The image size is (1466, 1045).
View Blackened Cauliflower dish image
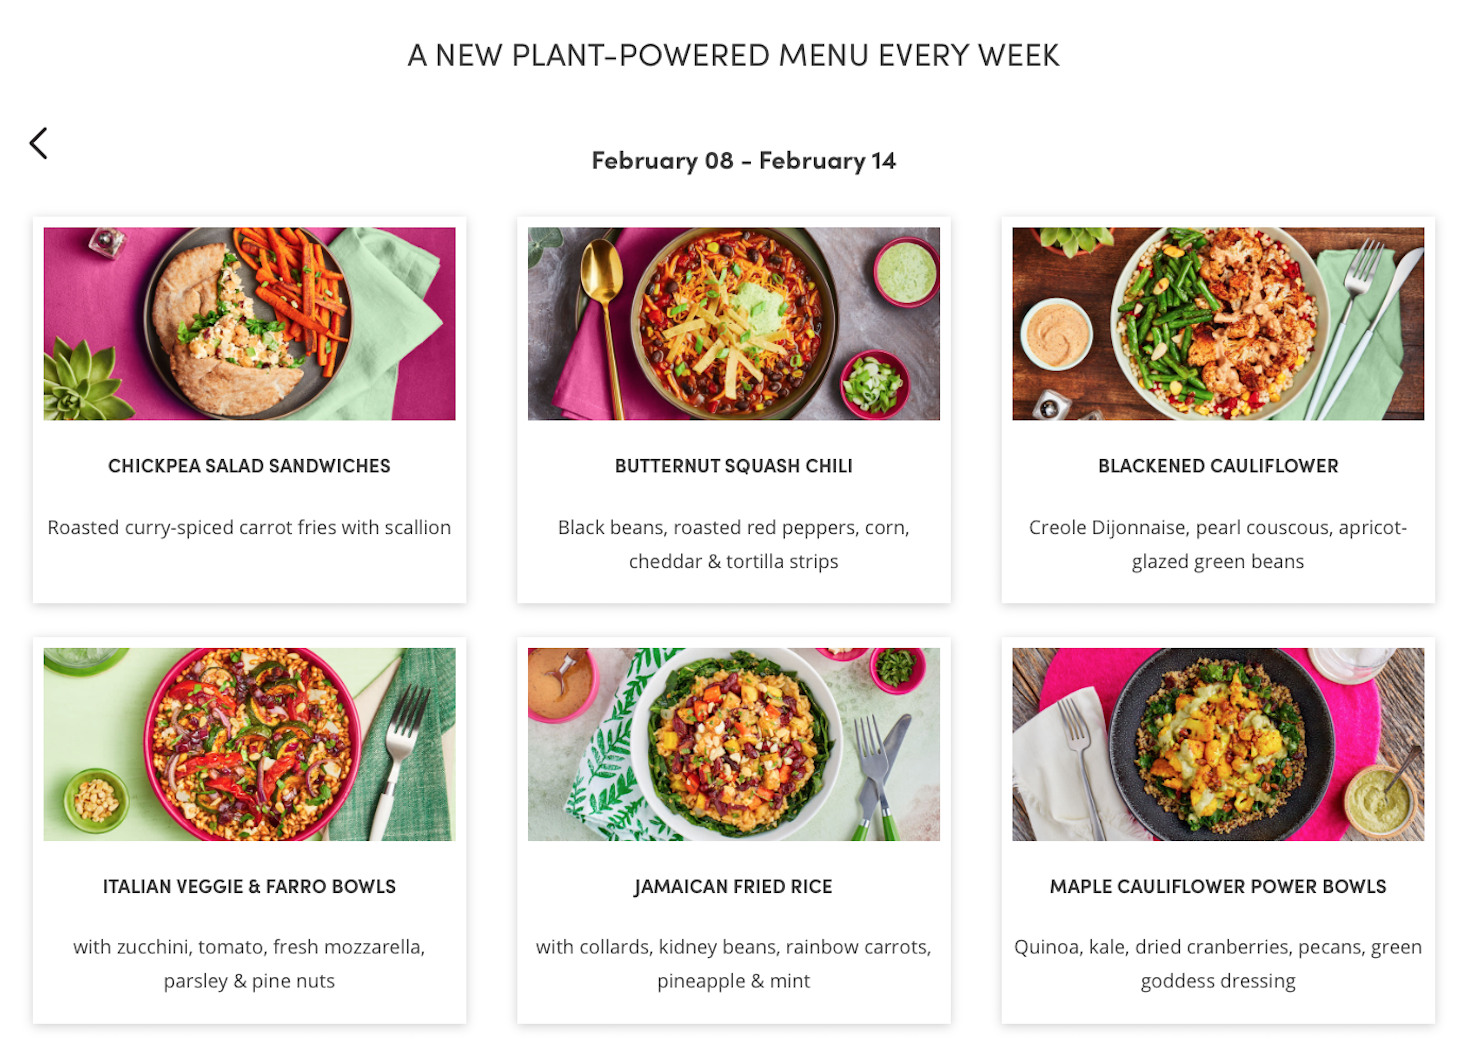pyautogui.click(x=1218, y=323)
